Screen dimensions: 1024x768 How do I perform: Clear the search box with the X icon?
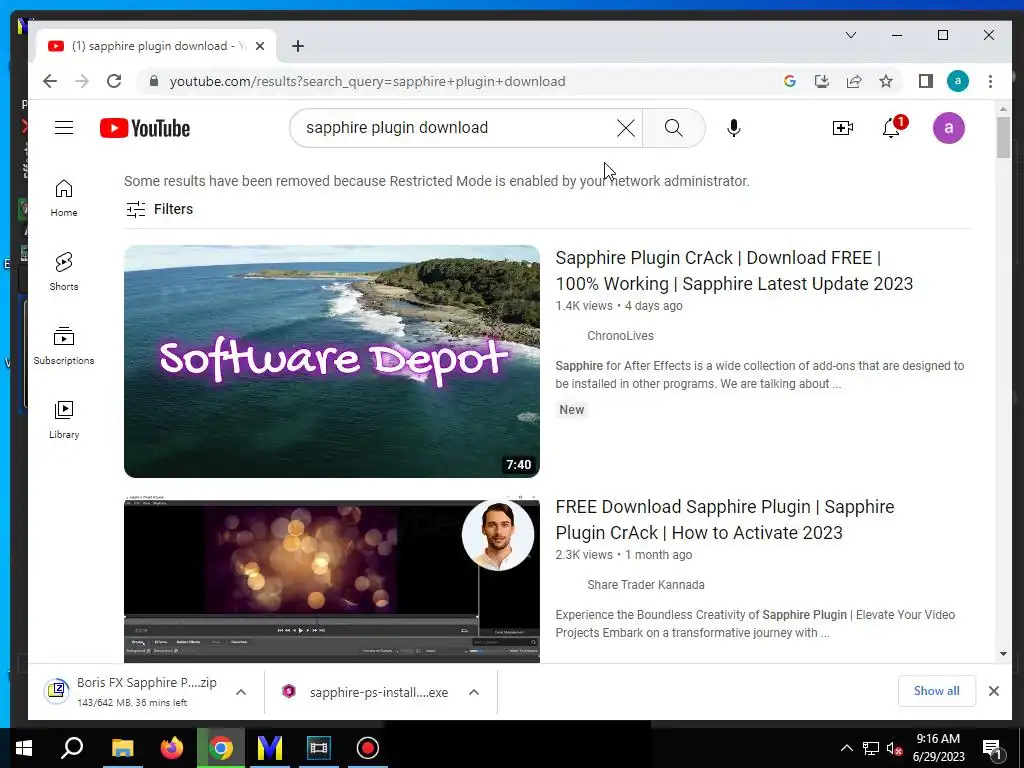point(626,128)
